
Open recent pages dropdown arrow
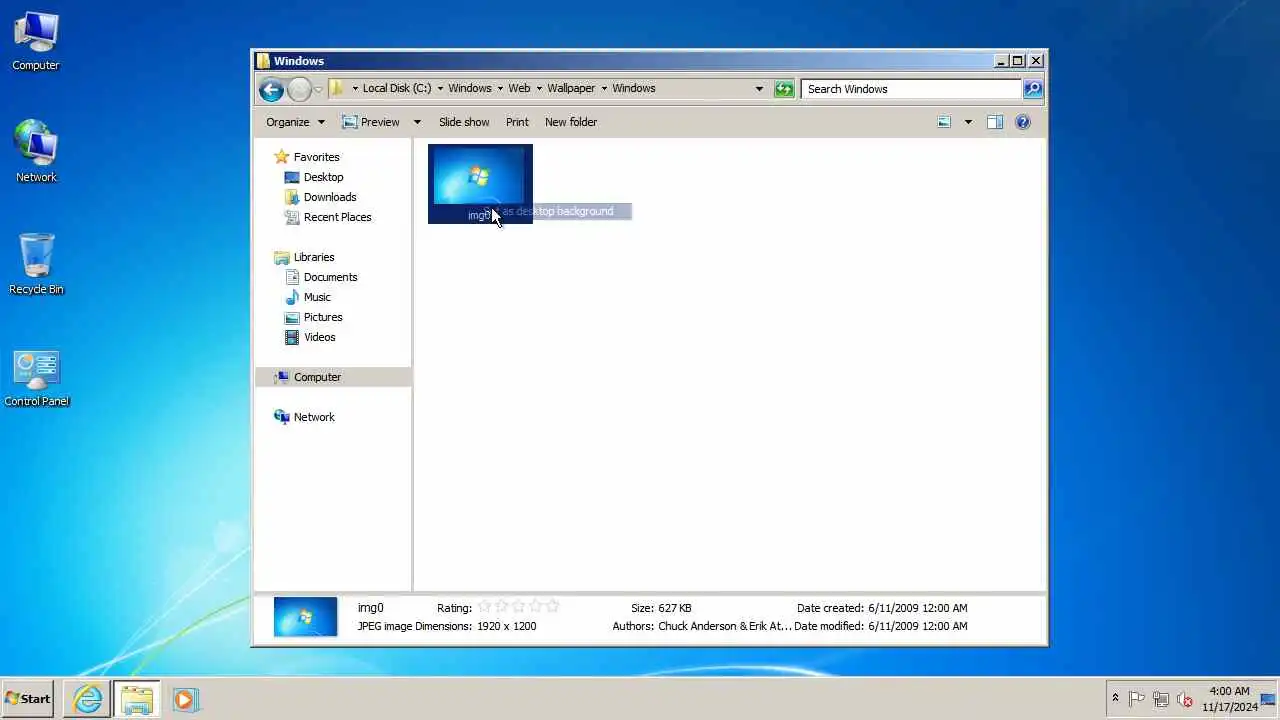coord(319,89)
